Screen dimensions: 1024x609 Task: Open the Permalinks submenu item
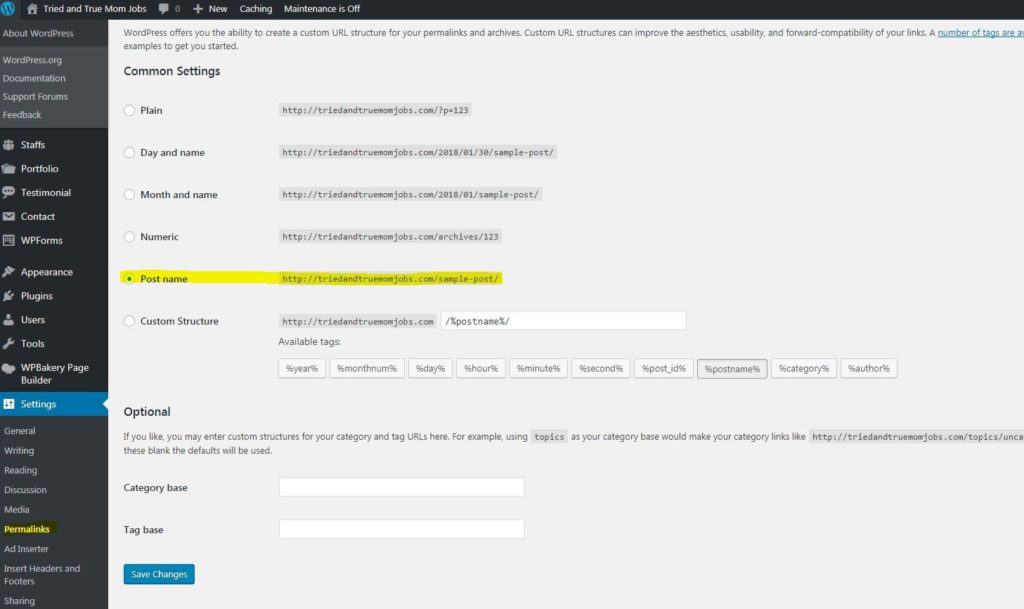27,529
